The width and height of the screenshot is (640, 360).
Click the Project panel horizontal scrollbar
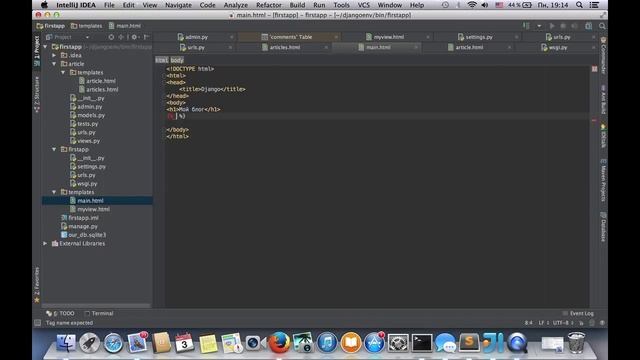pos(96,305)
